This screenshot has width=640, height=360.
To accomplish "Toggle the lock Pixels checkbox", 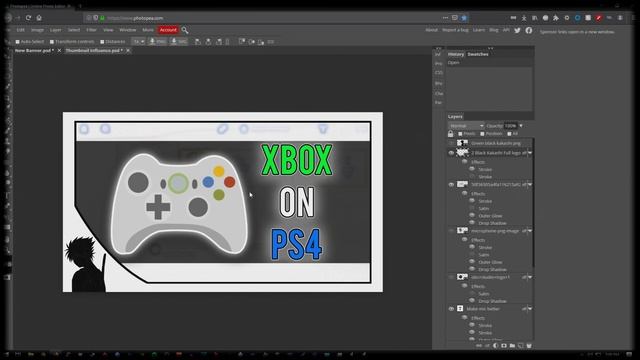I will coord(460,134).
